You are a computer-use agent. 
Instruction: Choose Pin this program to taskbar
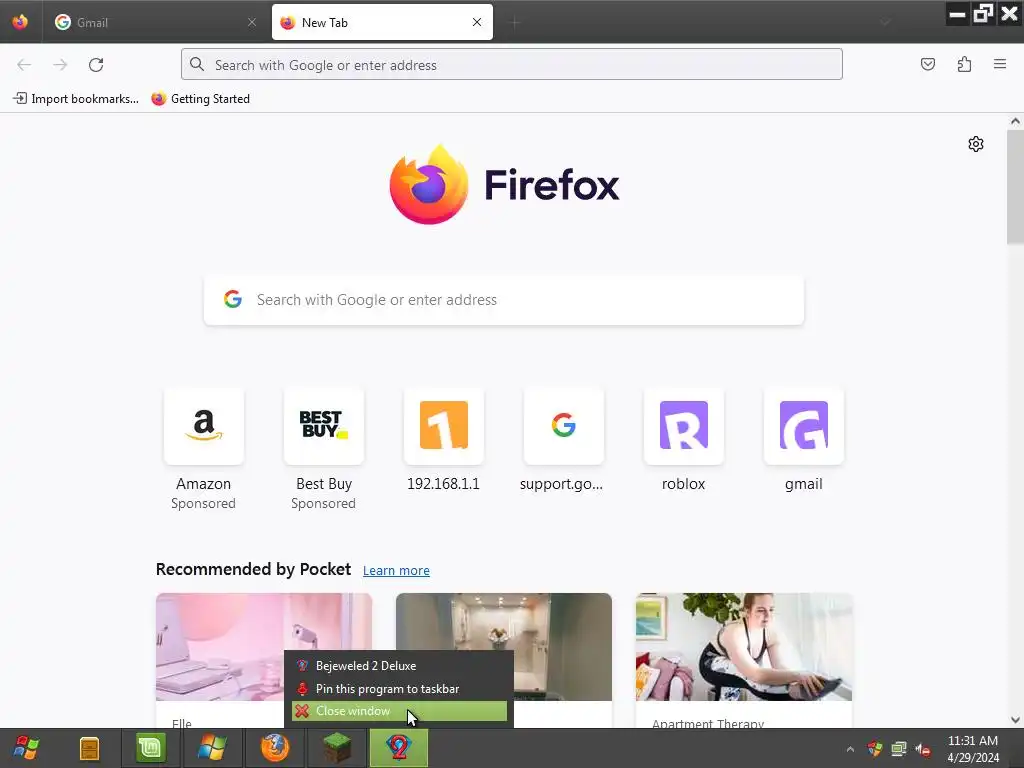(x=399, y=688)
